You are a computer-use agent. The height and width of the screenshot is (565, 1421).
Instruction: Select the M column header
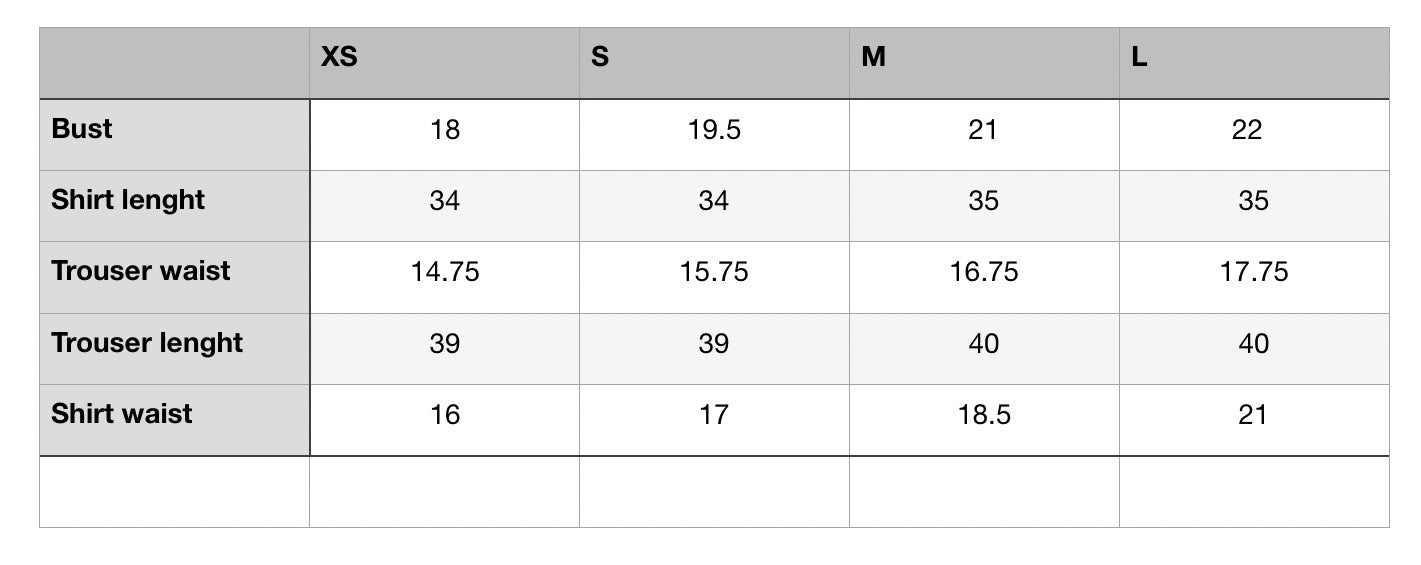coord(984,63)
